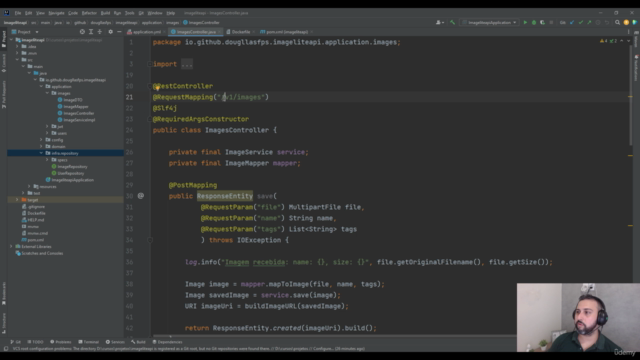Screen dimensions: 640x360
Task: Update project with the blue Git arrow
Action: coord(572,22)
